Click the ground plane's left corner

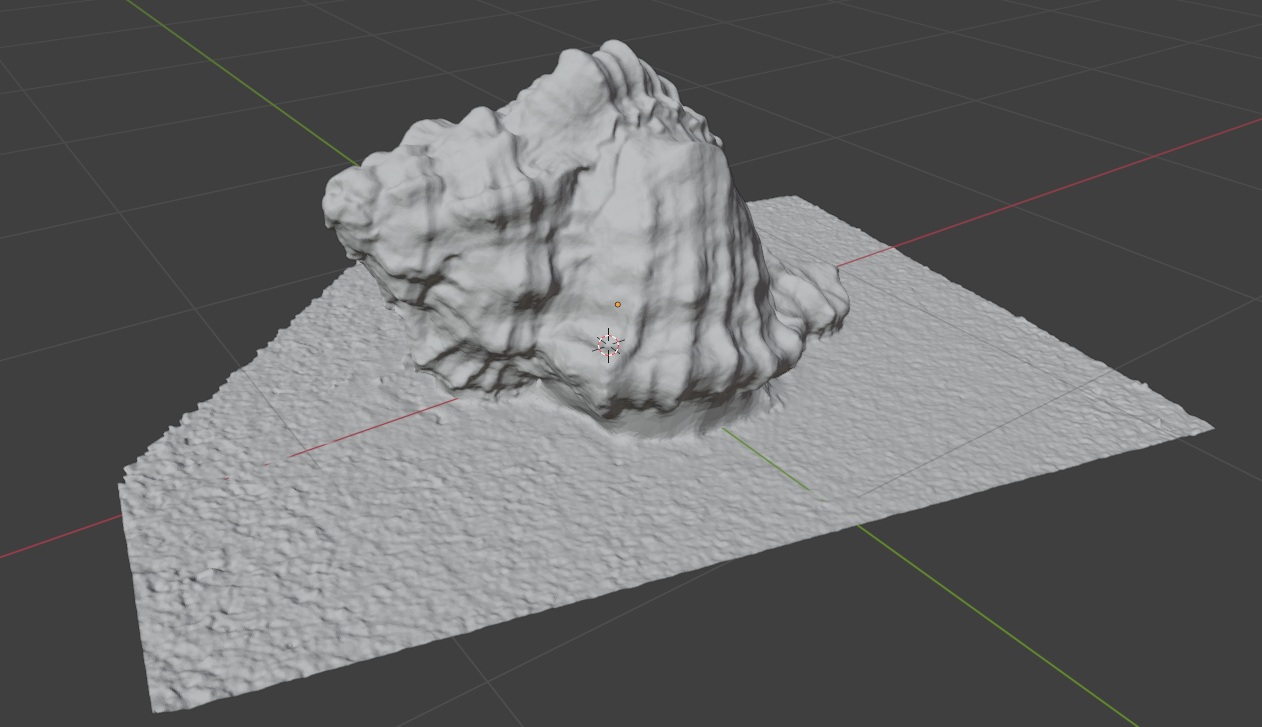(x=124, y=472)
